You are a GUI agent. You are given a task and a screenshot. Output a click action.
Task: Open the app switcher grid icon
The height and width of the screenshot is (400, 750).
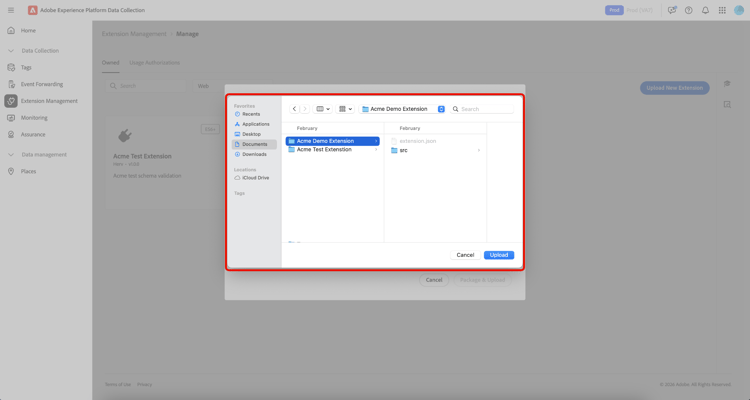(x=722, y=10)
